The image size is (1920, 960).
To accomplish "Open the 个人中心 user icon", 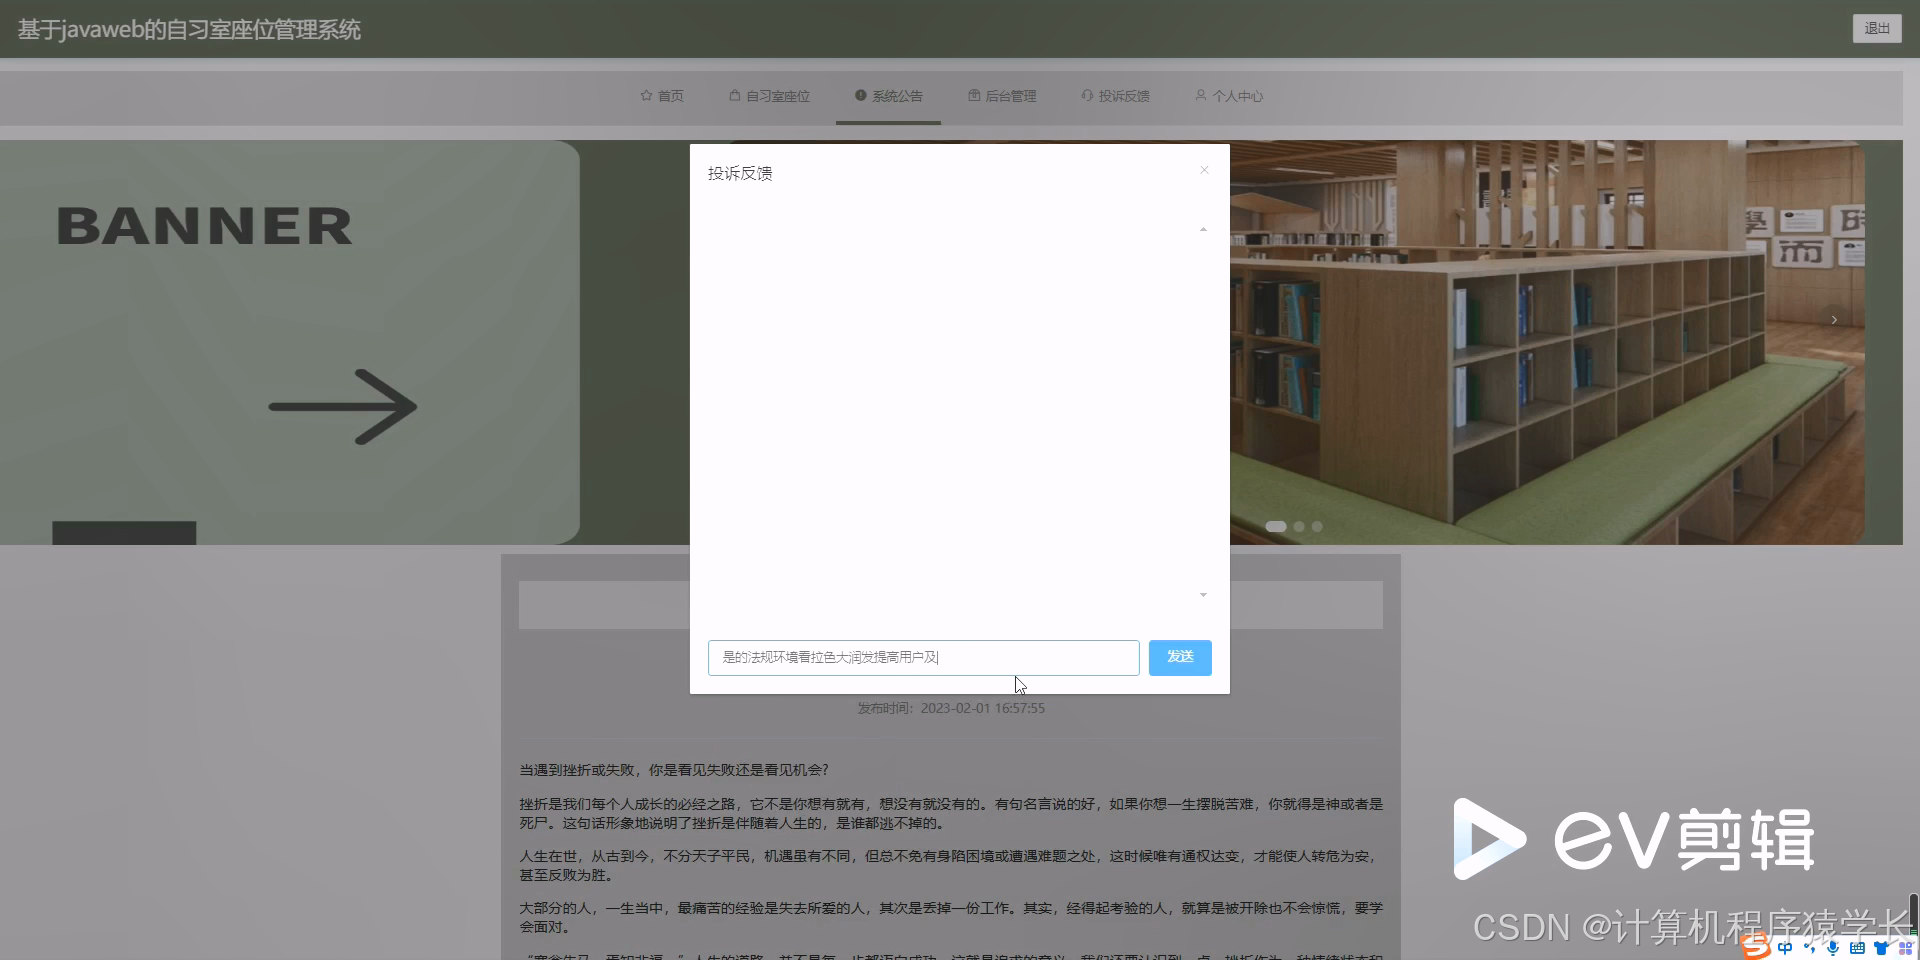I will pyautogui.click(x=1200, y=95).
